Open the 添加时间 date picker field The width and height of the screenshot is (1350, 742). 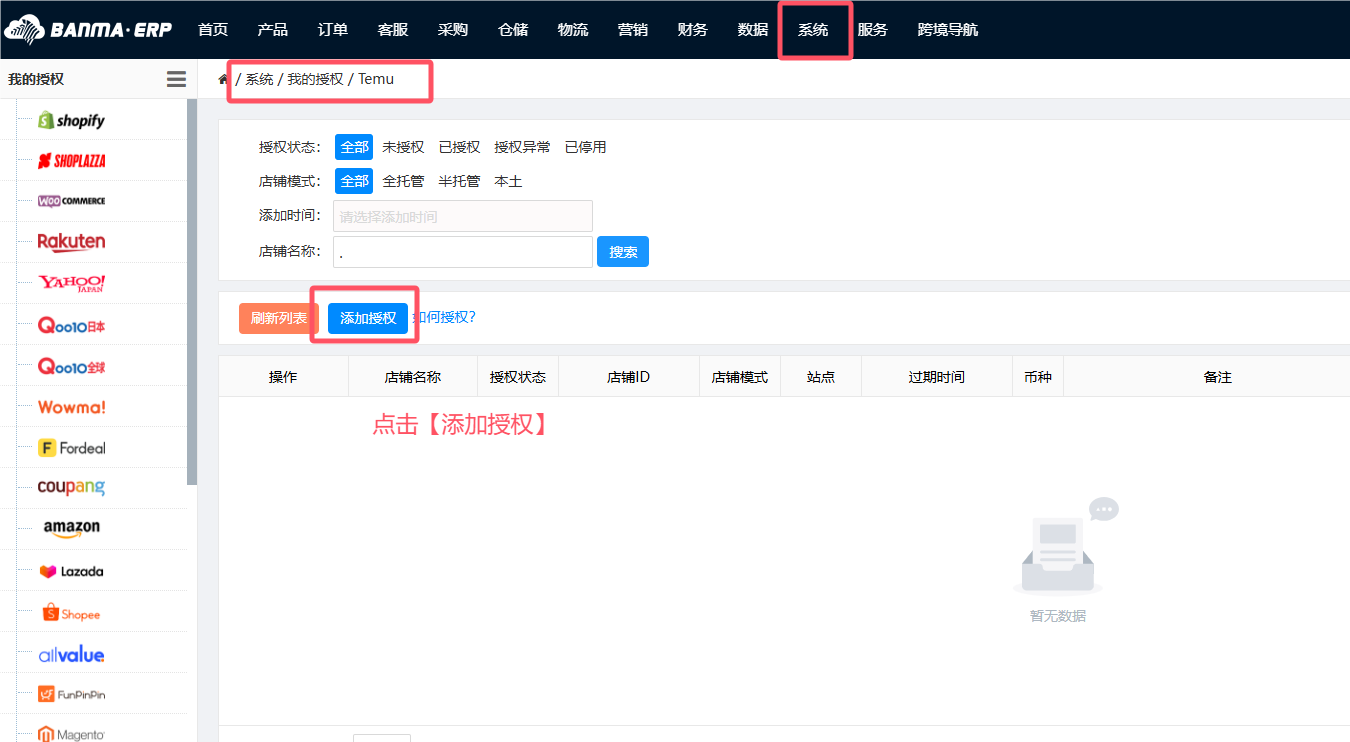click(463, 216)
